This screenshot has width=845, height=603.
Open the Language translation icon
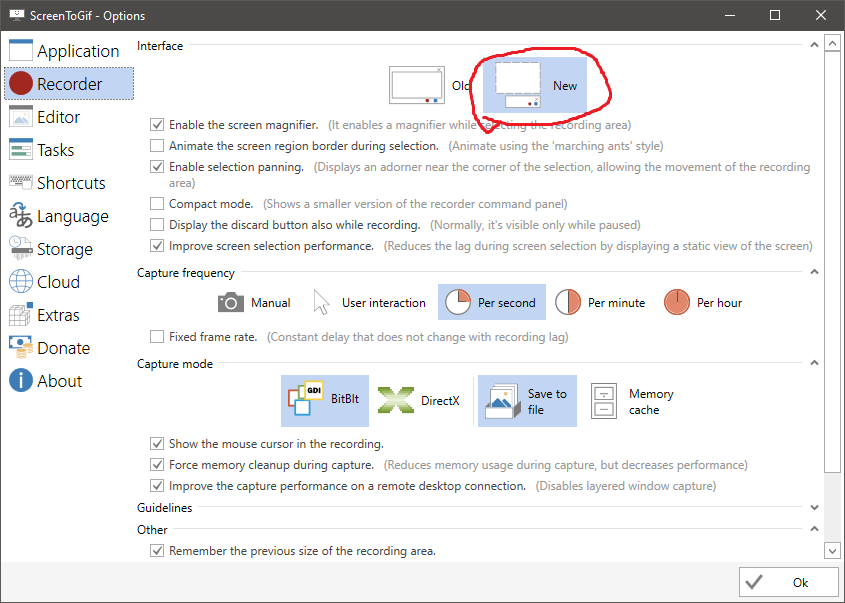pyautogui.click(x=21, y=216)
